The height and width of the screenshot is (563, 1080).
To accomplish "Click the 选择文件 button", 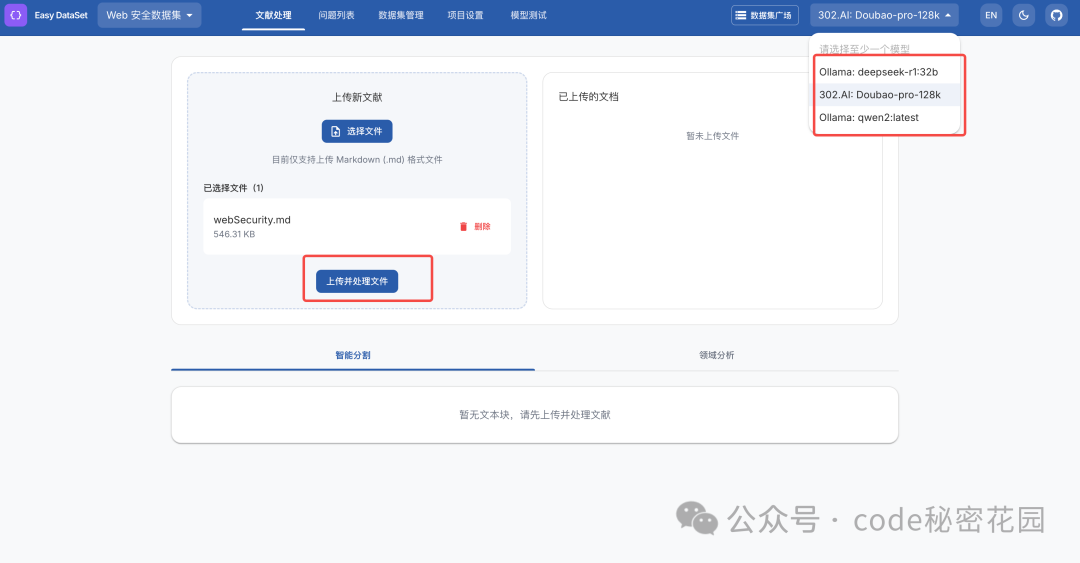I will [x=357, y=131].
